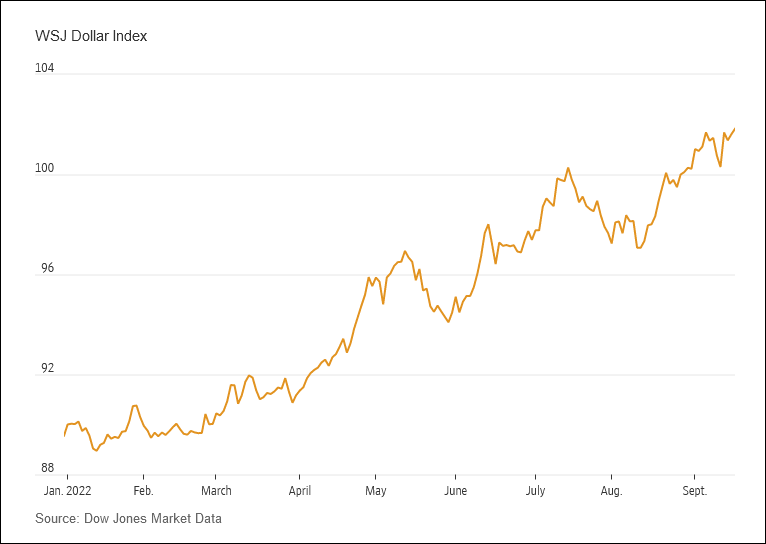Click the 104 y-axis label
Image resolution: width=766 pixels, height=544 pixels.
(x=46, y=69)
